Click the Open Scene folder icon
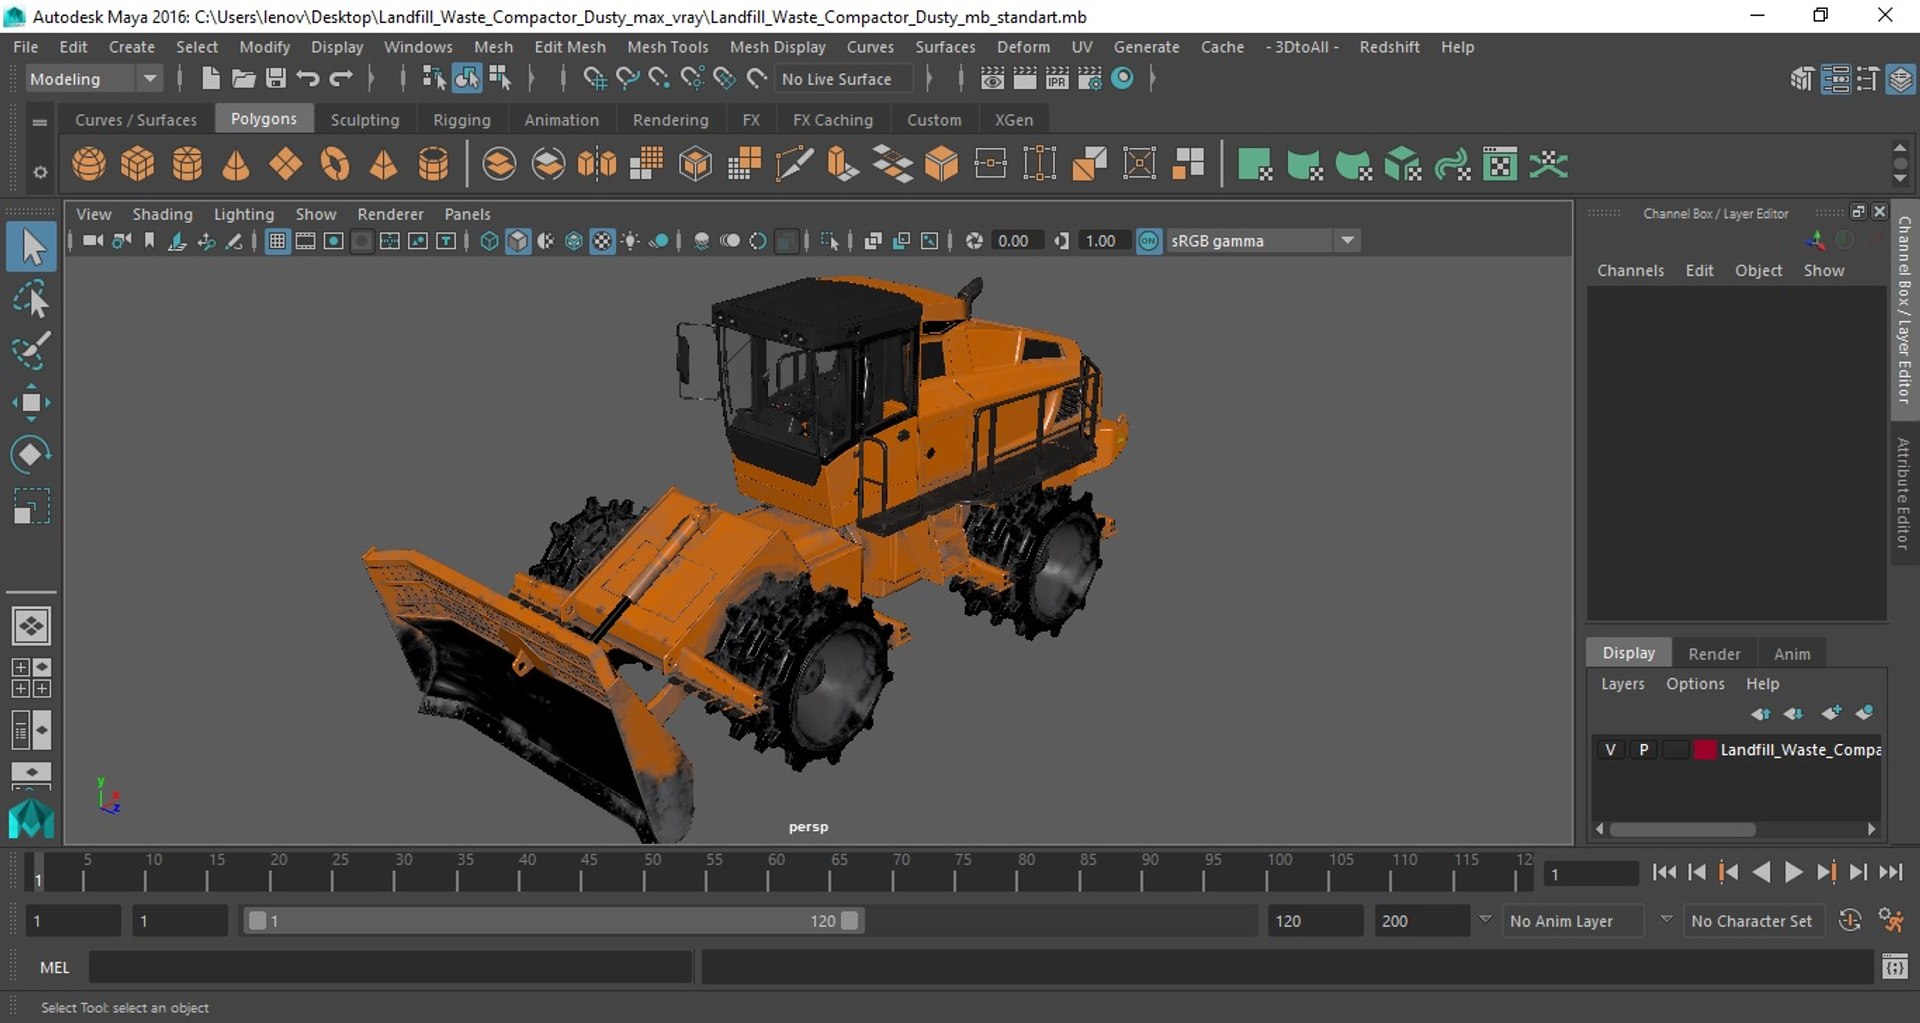This screenshot has width=1920, height=1023. click(x=243, y=78)
